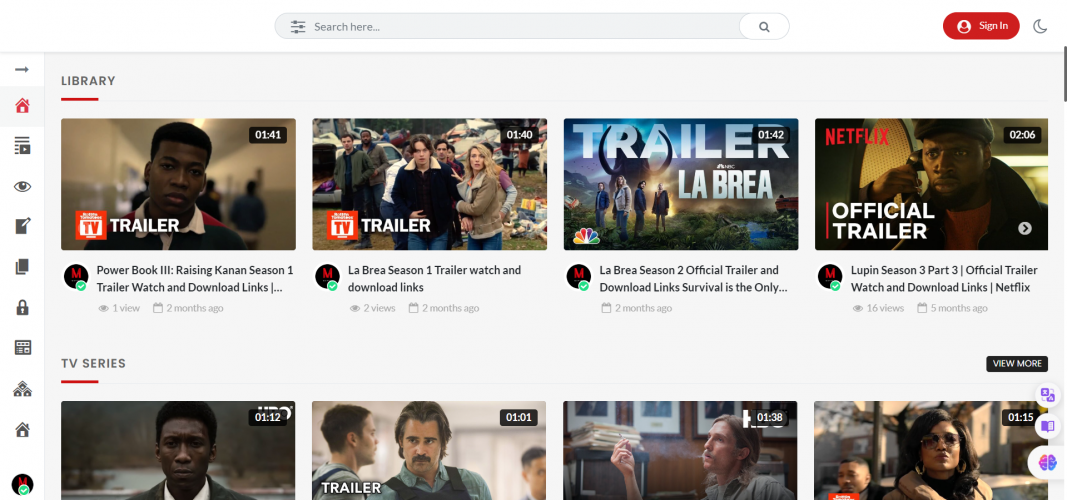Click the multiple houses icon in sidebar

click(x=22, y=389)
